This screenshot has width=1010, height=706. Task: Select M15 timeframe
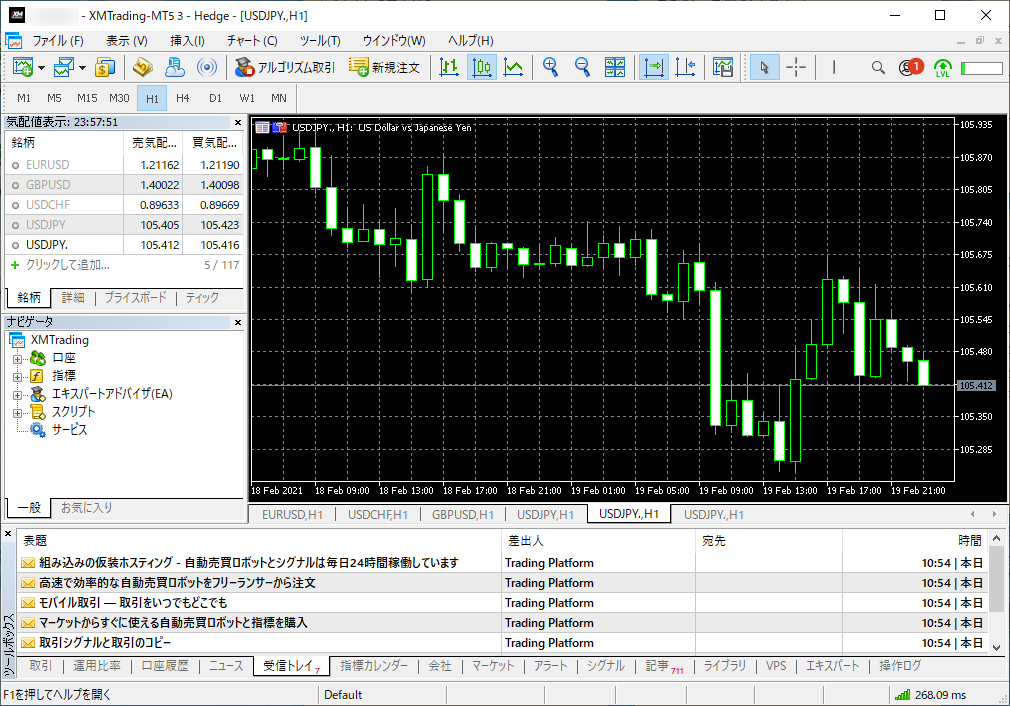pyautogui.click(x=87, y=98)
